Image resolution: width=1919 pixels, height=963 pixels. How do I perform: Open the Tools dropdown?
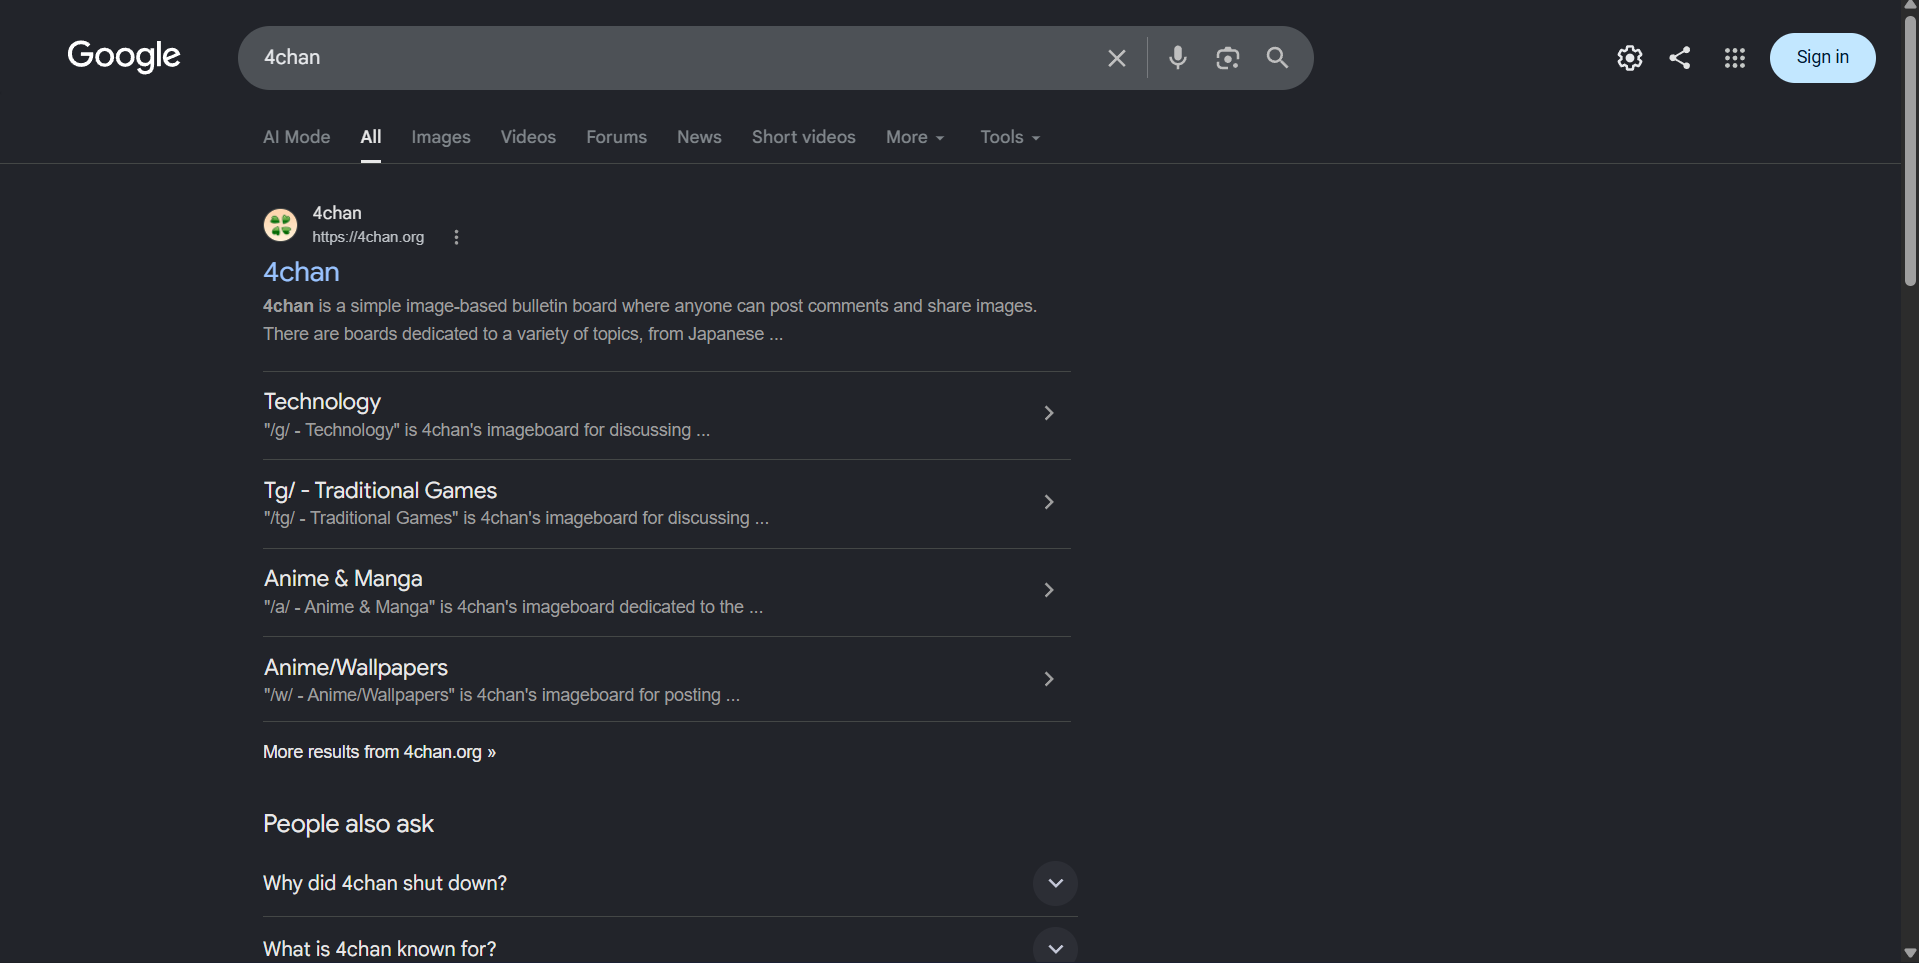pos(1010,137)
